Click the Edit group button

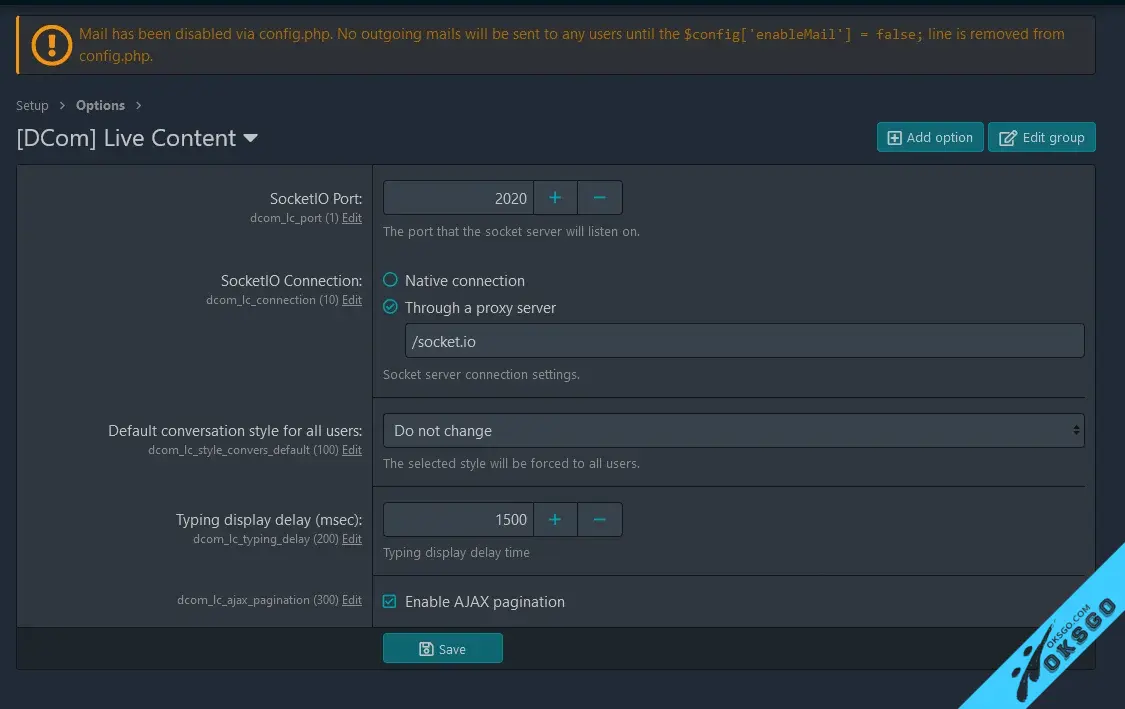point(1041,138)
